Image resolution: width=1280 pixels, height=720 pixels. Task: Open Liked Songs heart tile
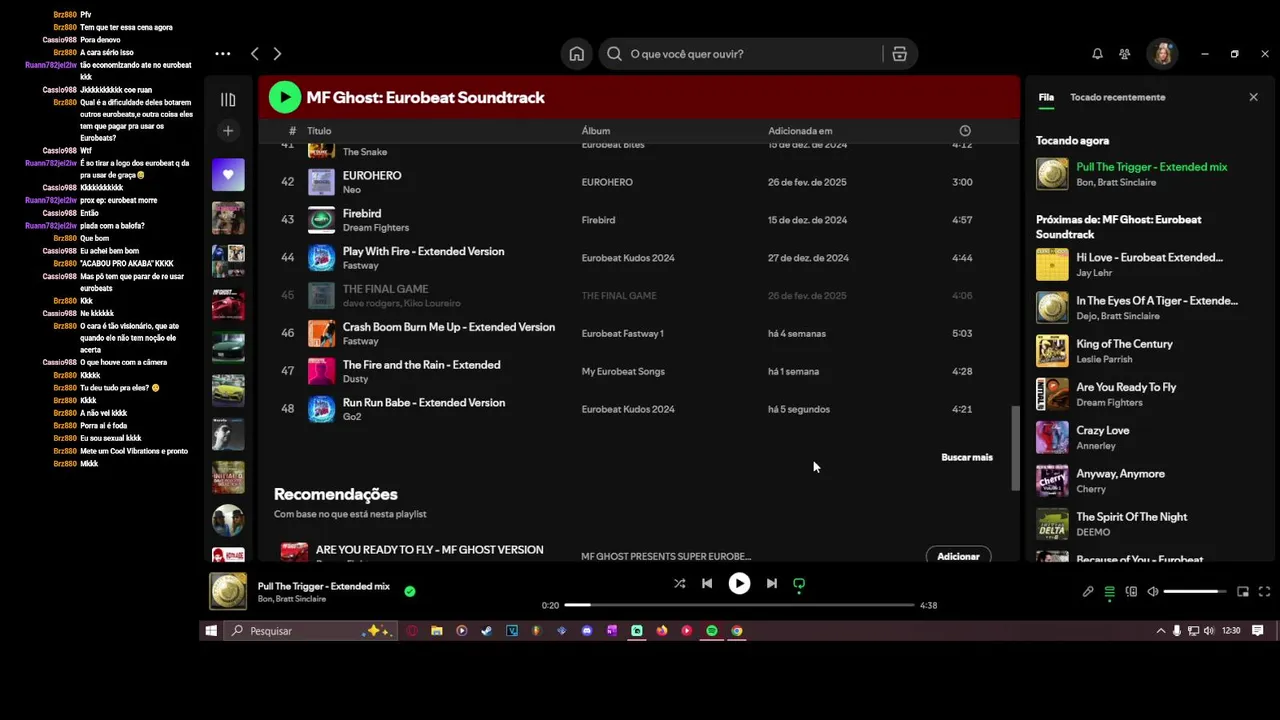pyautogui.click(x=228, y=175)
